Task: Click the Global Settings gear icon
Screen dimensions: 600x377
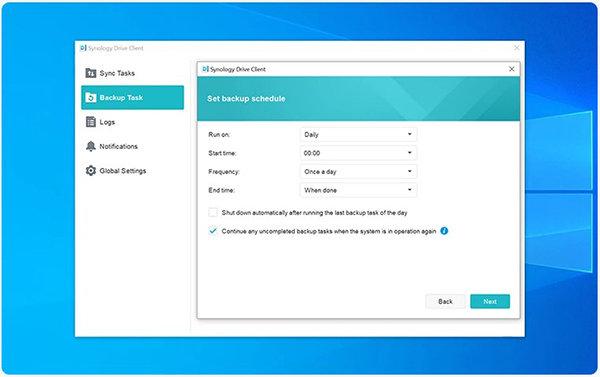Action: [x=91, y=171]
